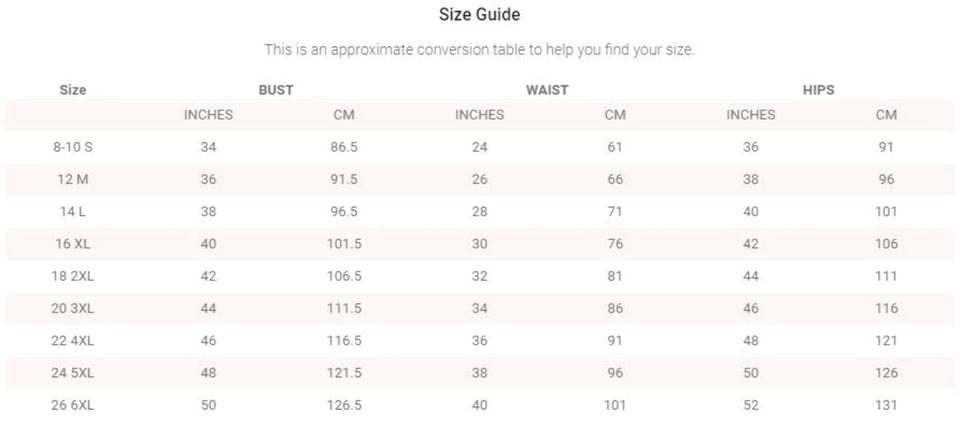Click the 131 hips CM value

pos(886,405)
